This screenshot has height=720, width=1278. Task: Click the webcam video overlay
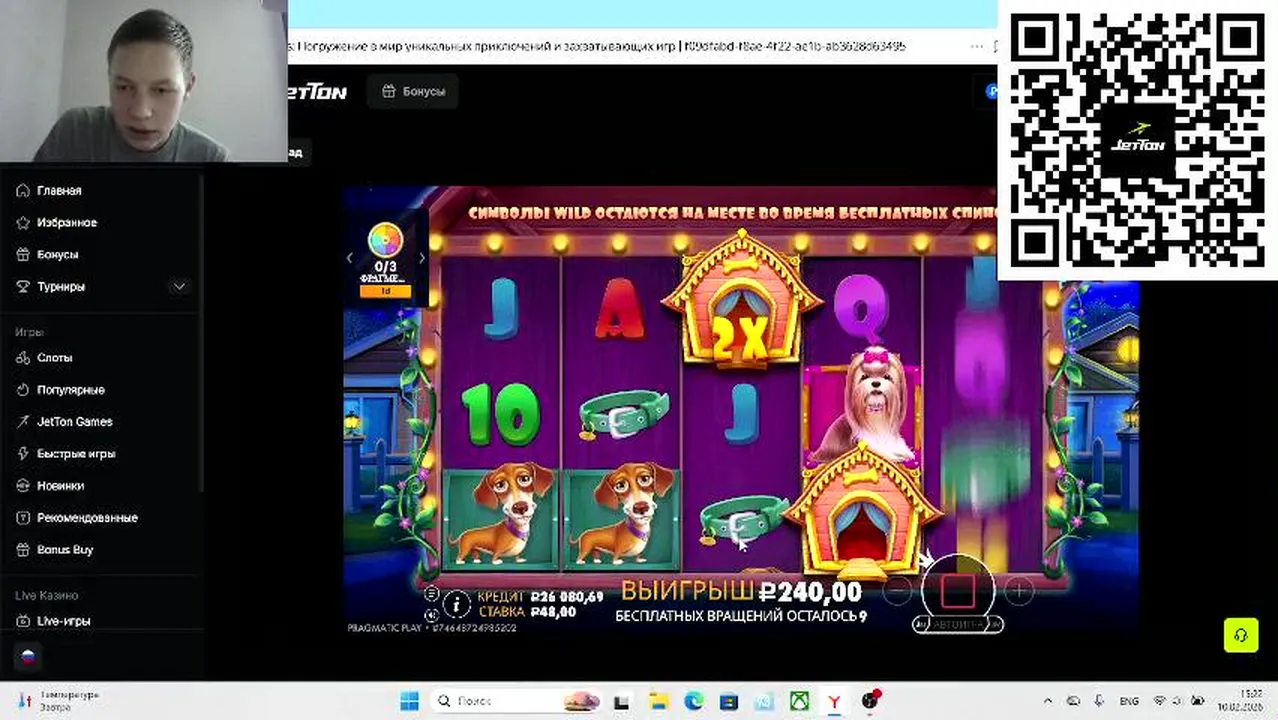point(144,81)
